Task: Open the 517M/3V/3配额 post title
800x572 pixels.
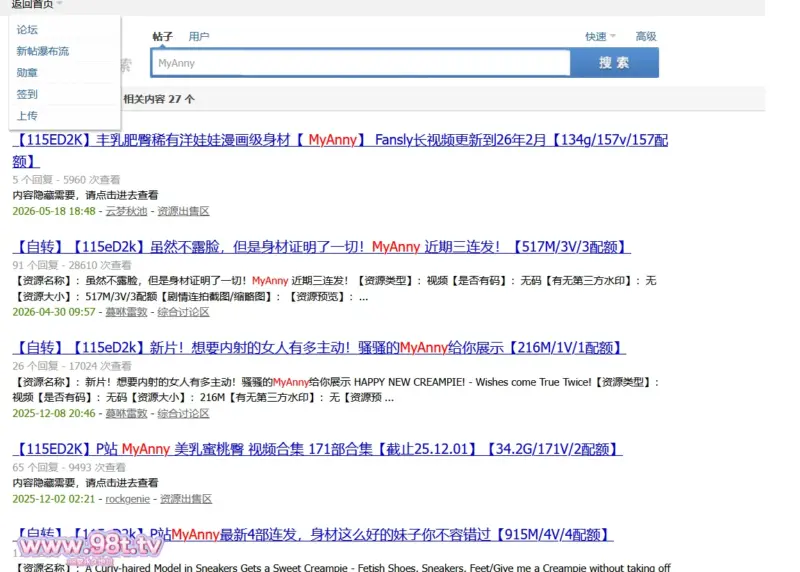Action: (321, 247)
